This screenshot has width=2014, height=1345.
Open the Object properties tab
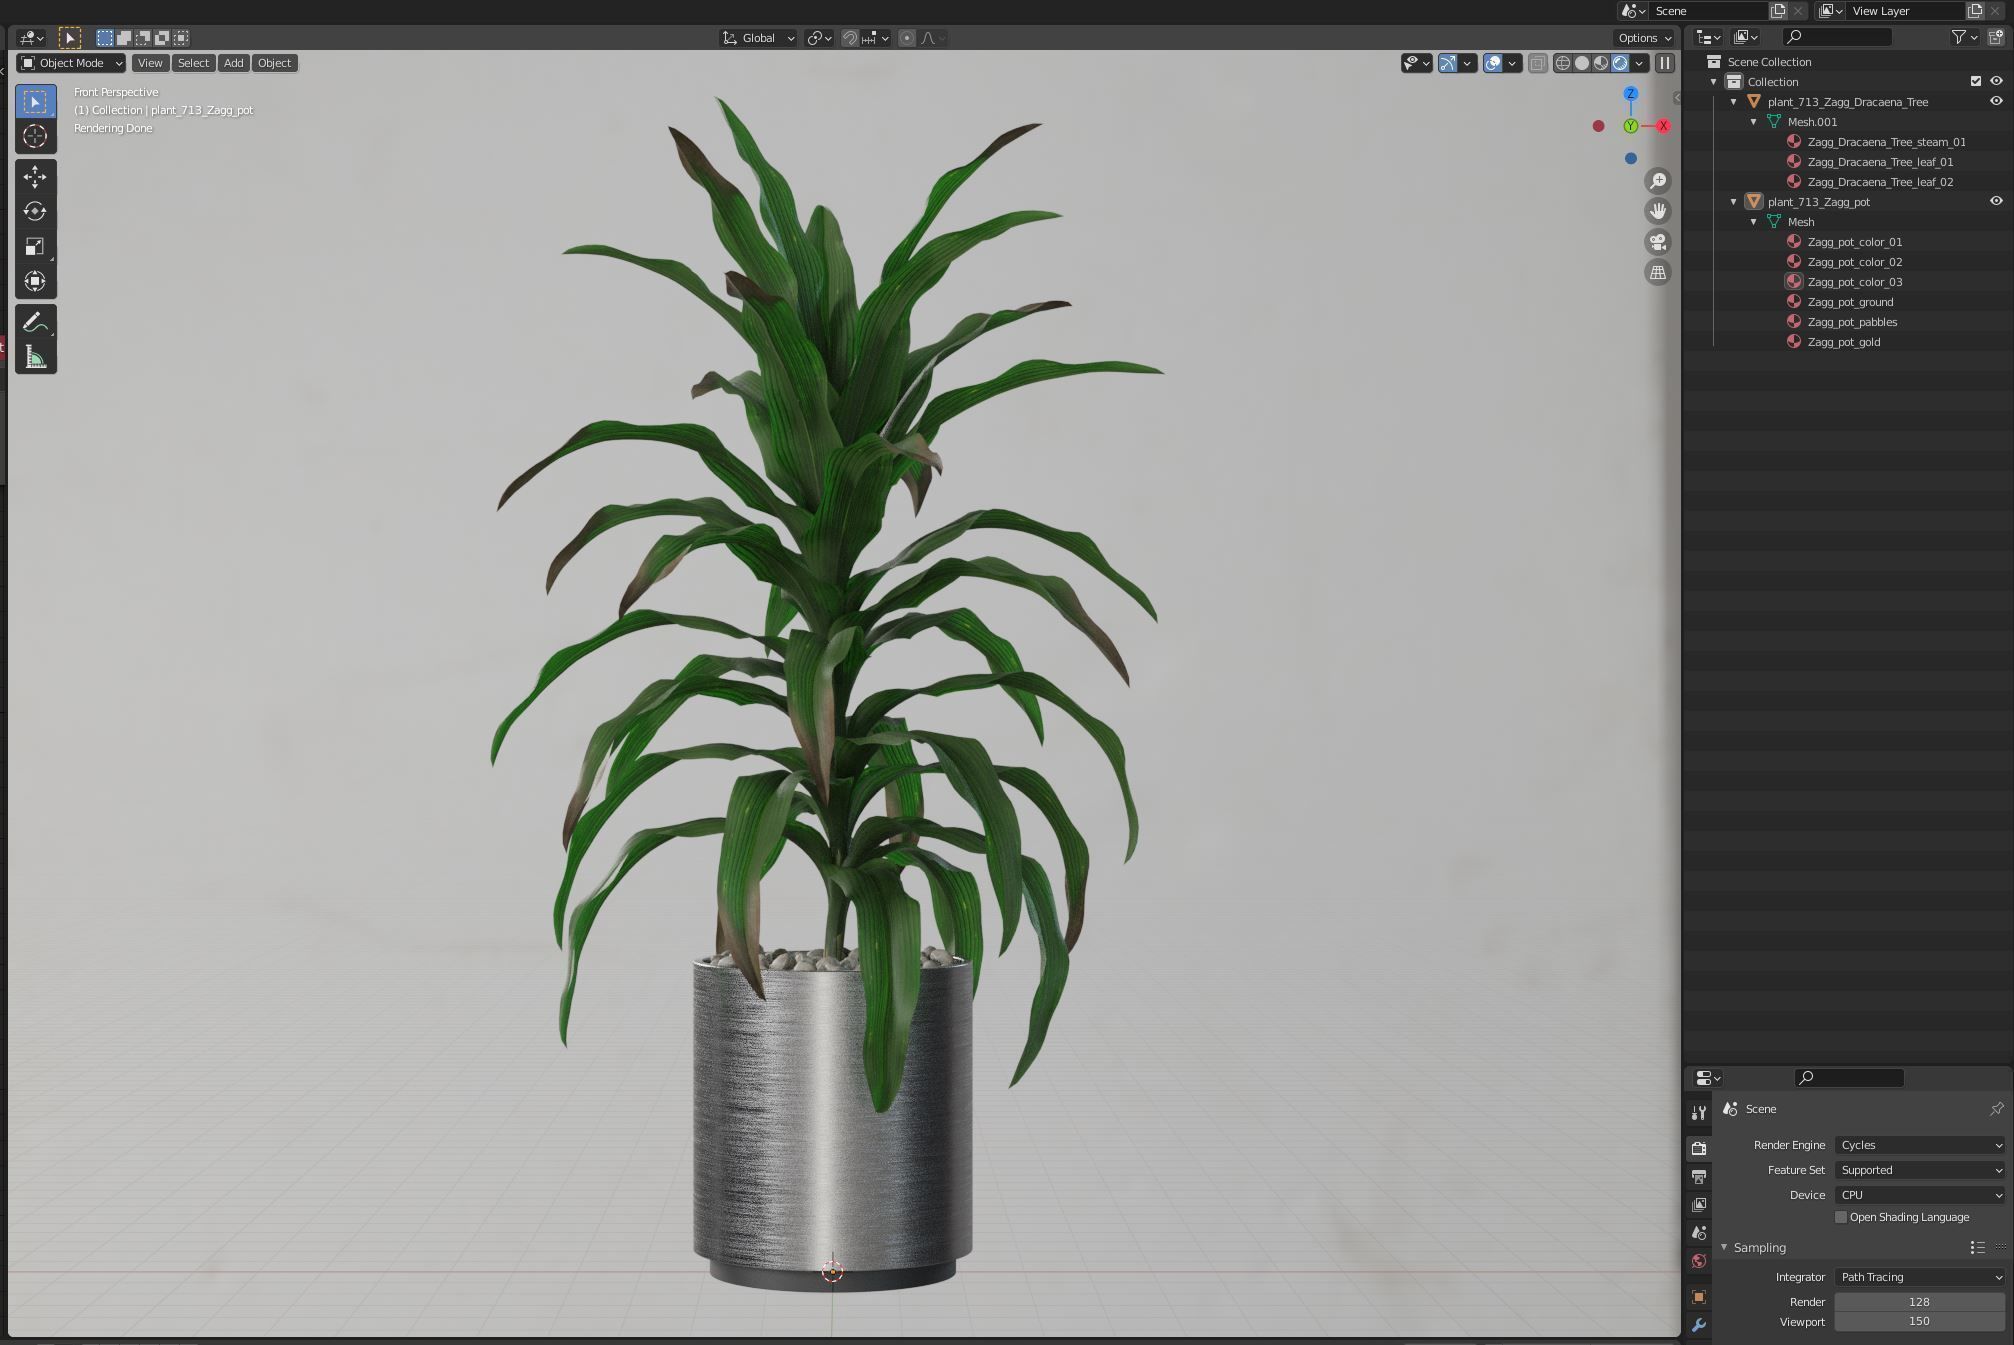[x=1699, y=1297]
